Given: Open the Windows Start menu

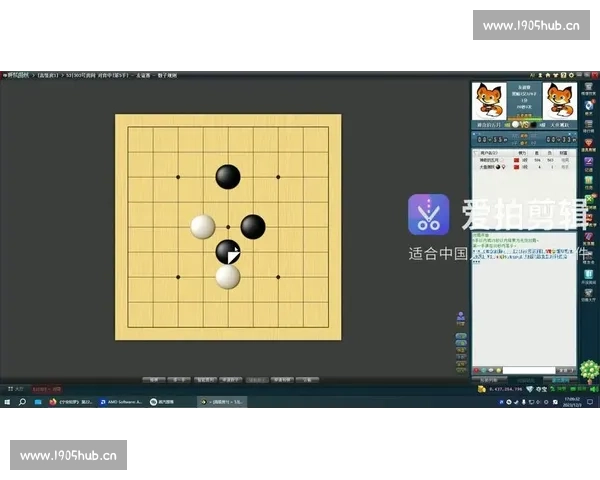Looking at the screenshot, I should pyautogui.click(x=7, y=402).
